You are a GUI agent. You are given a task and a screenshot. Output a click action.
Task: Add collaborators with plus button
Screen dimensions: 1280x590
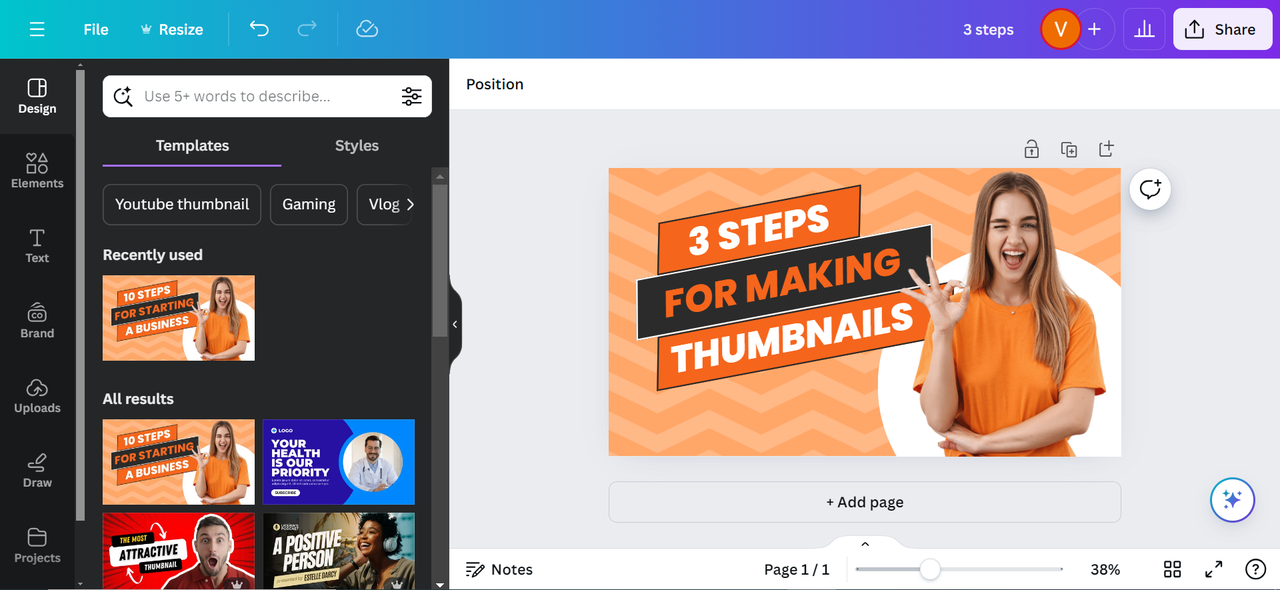(1095, 29)
